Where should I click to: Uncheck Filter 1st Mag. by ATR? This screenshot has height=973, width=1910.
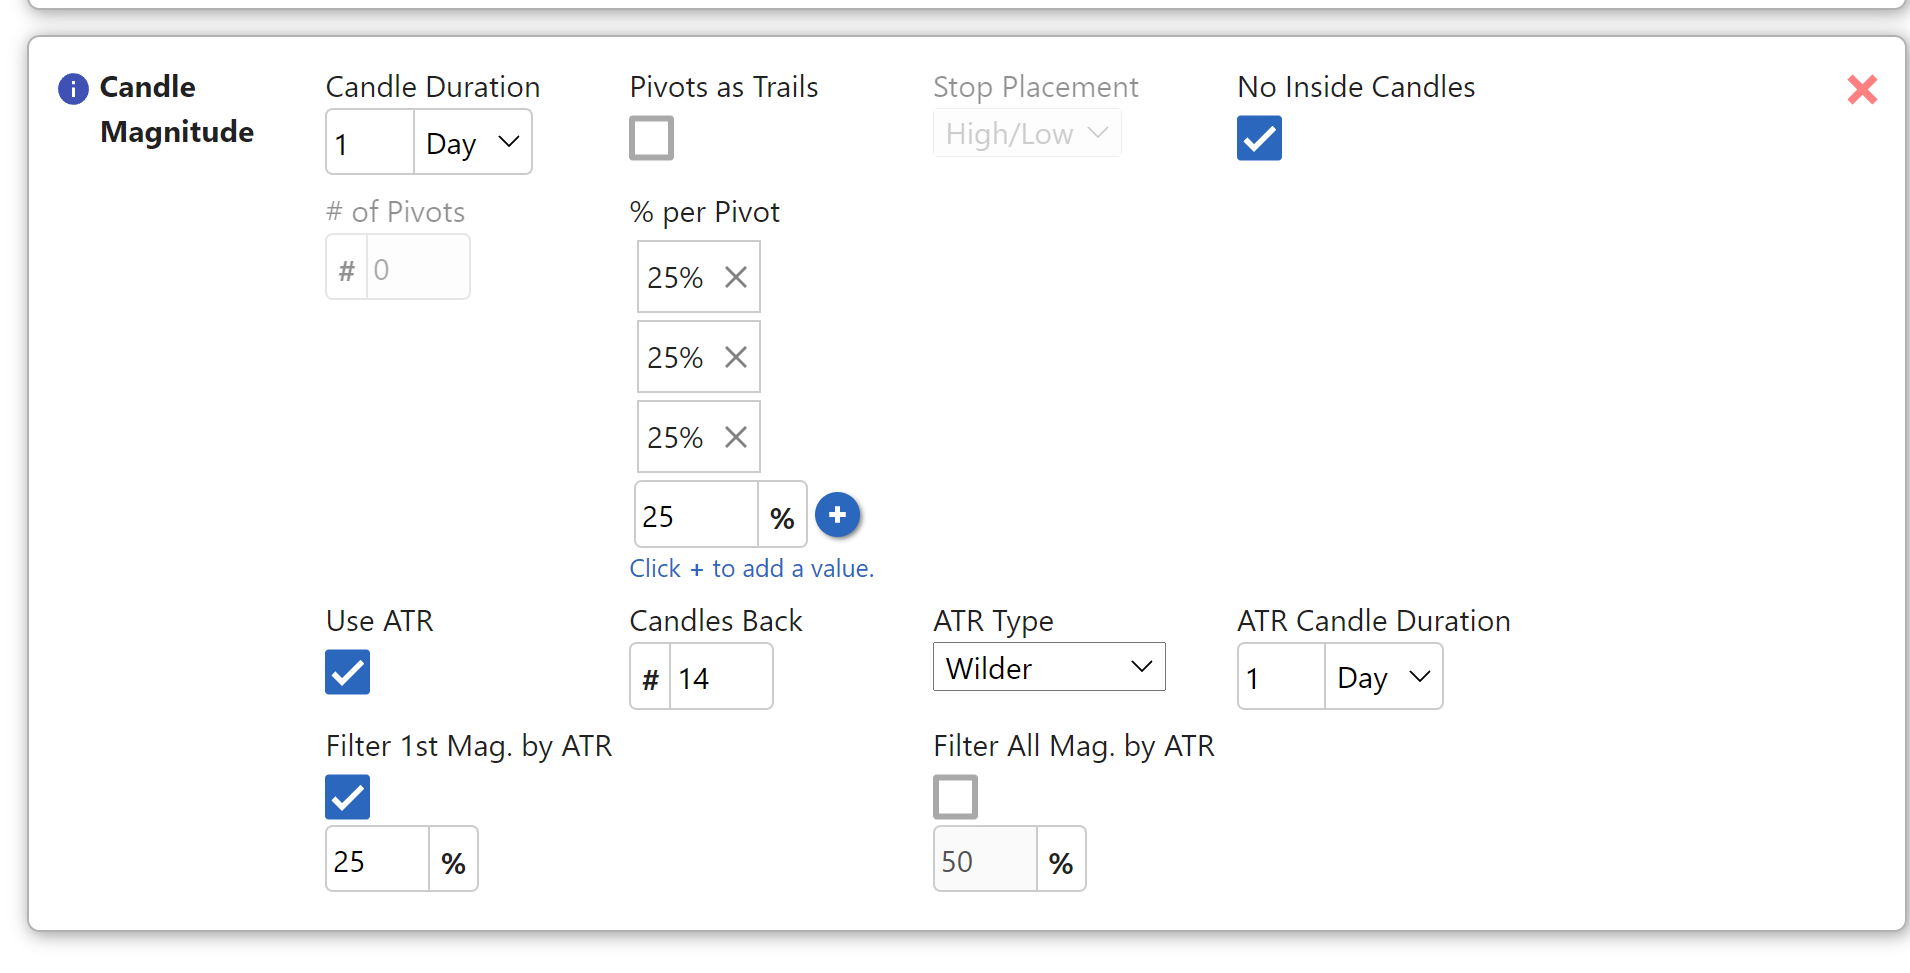[348, 797]
